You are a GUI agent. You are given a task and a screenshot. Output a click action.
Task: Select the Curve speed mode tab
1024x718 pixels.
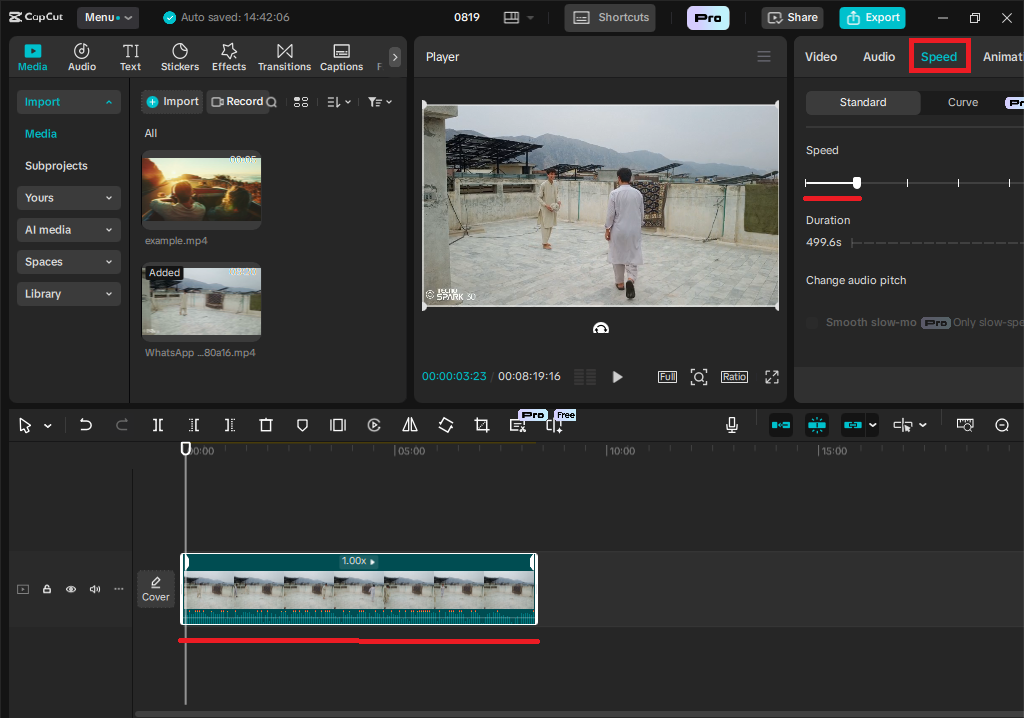963,102
